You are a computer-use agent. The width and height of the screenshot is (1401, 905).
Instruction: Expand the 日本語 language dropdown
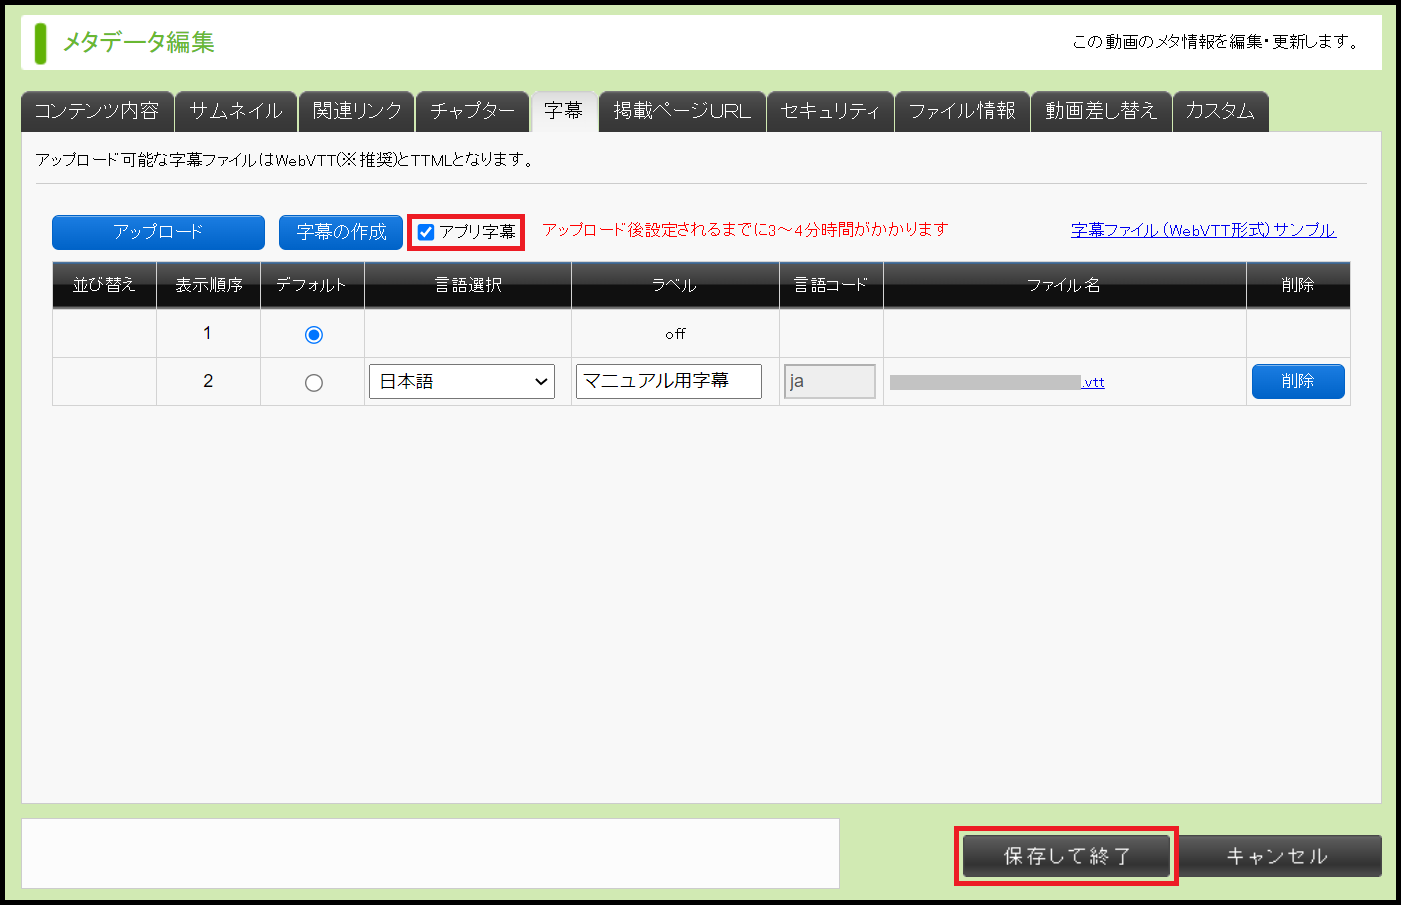(x=462, y=382)
